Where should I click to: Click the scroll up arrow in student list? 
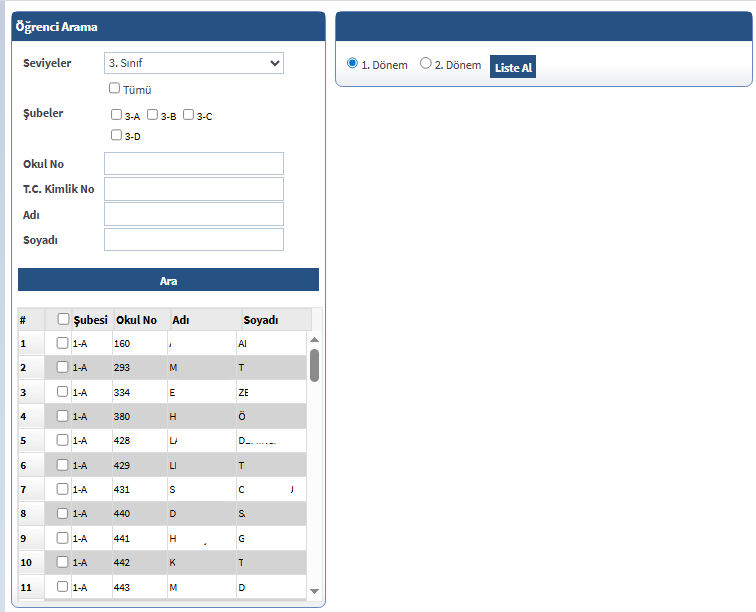click(x=314, y=339)
